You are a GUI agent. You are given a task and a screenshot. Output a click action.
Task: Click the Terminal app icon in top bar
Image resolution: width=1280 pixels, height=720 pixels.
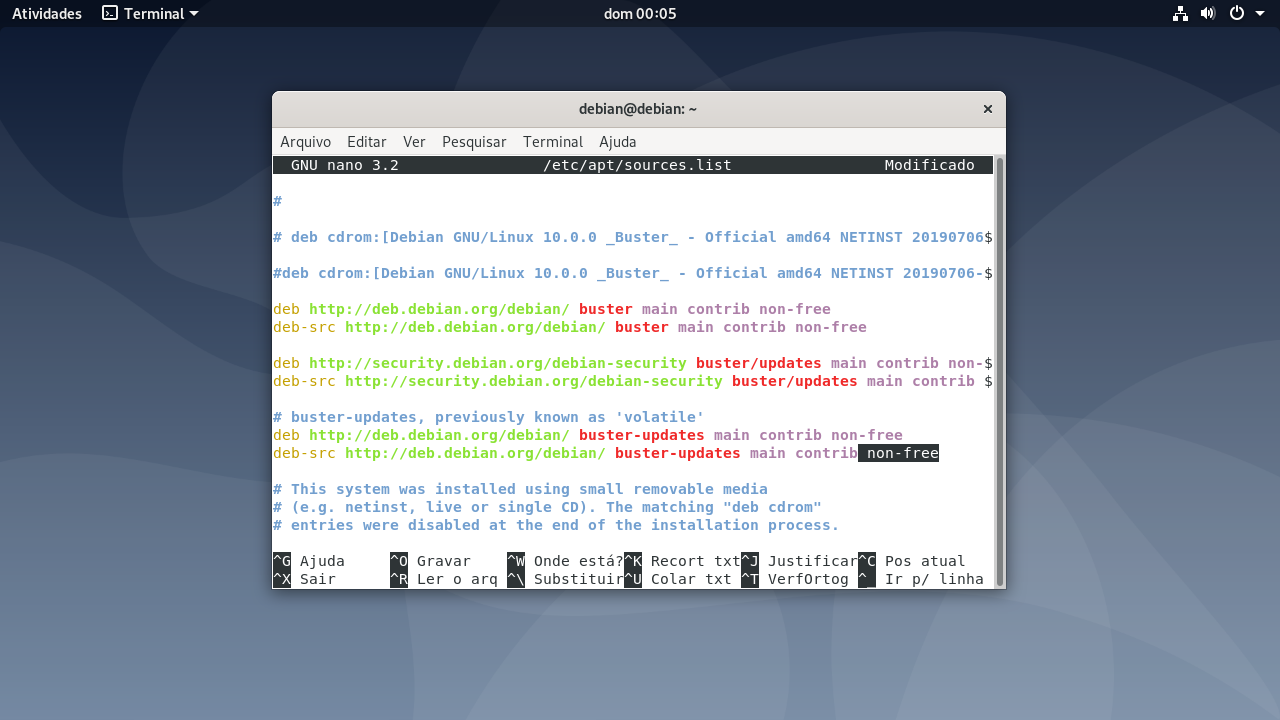coord(110,13)
